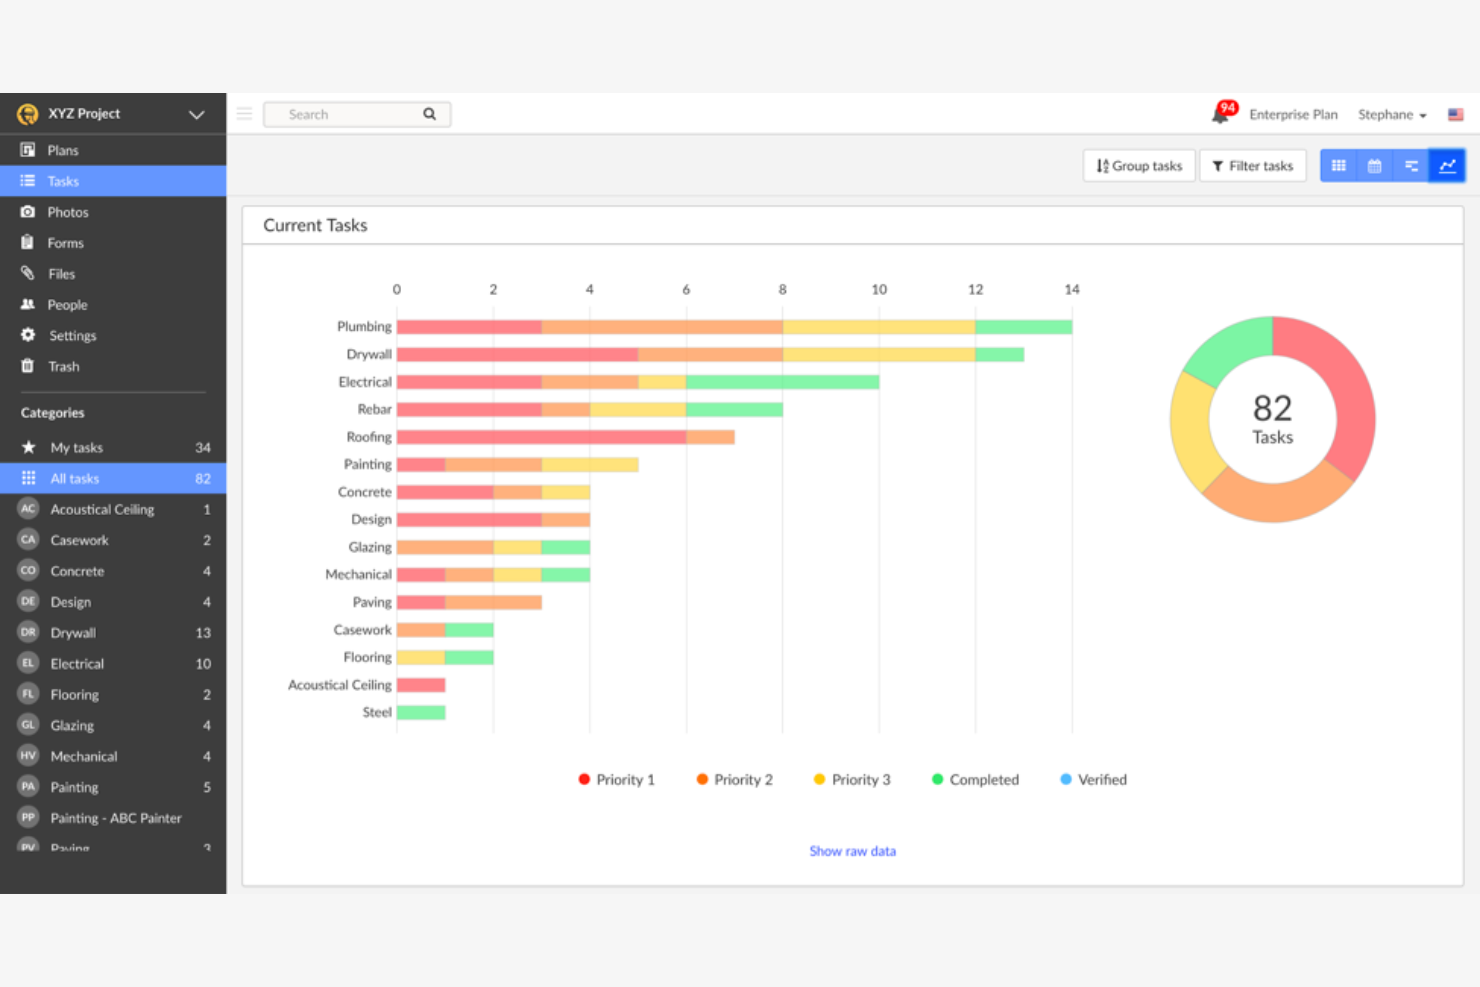1480x987 pixels.
Task: Click the People icon in the sidebar
Action: click(66, 304)
